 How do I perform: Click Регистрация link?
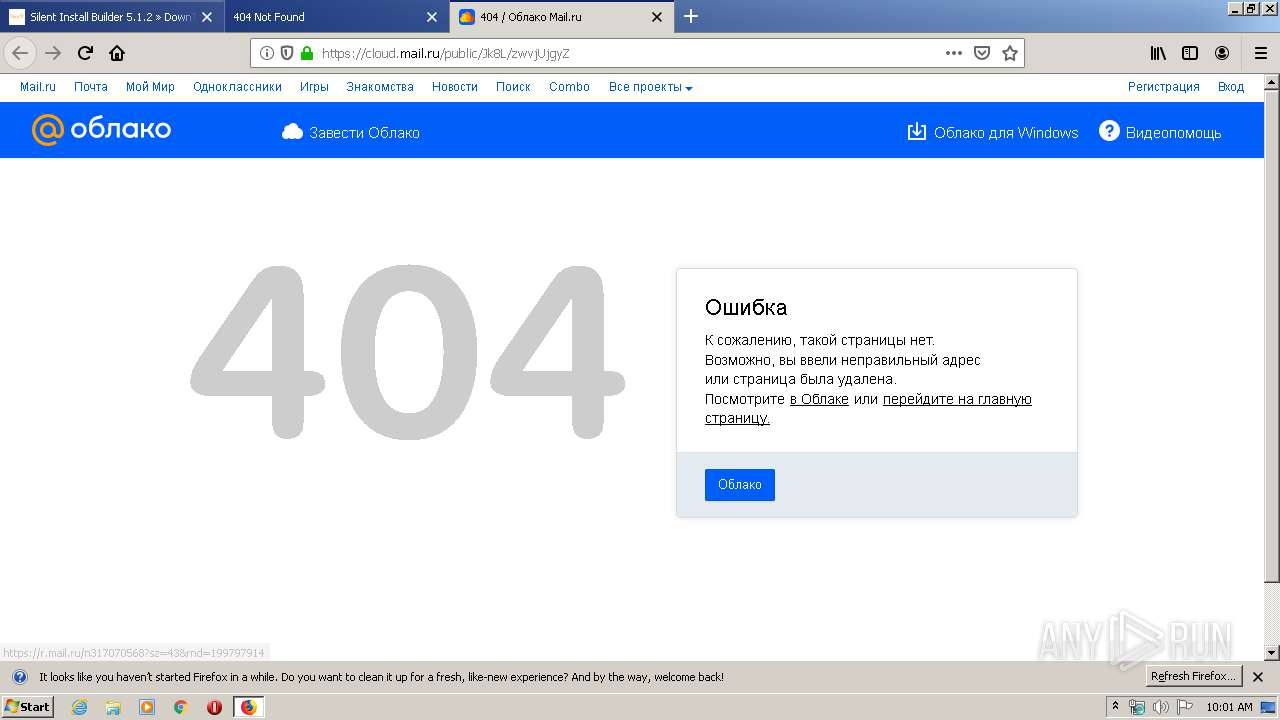point(1164,87)
